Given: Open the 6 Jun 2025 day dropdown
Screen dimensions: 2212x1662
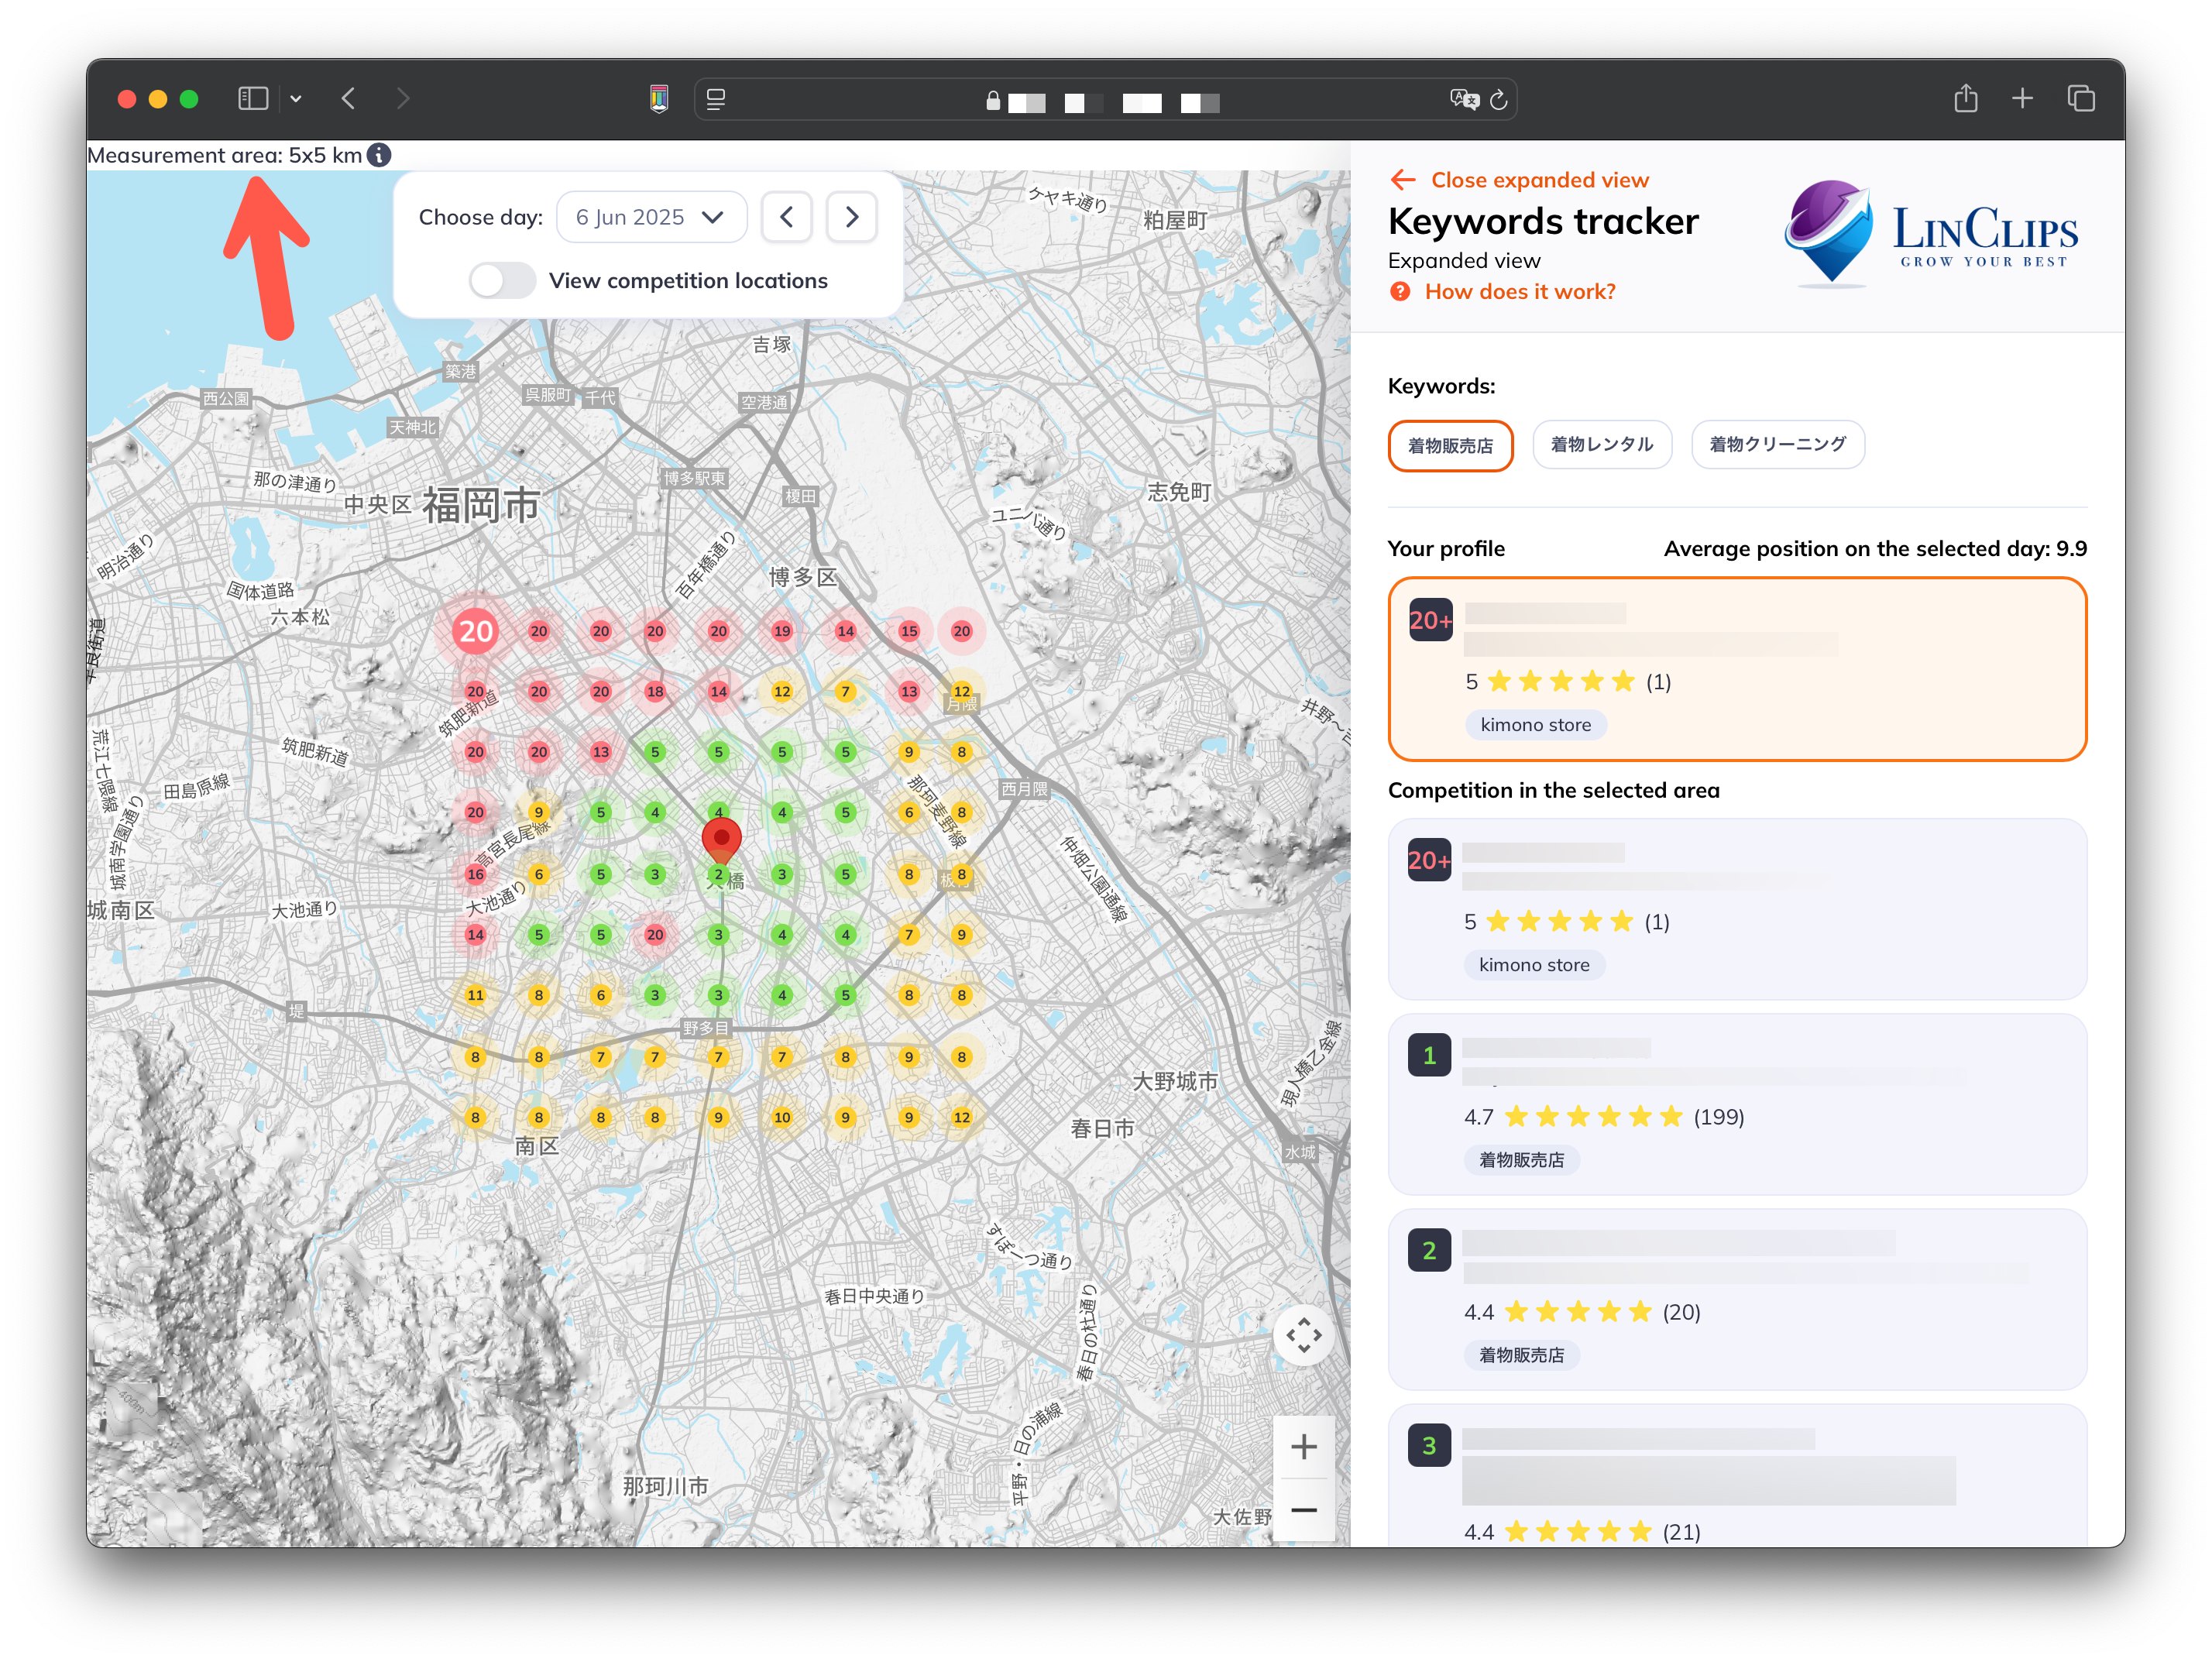Looking at the screenshot, I should (x=651, y=217).
